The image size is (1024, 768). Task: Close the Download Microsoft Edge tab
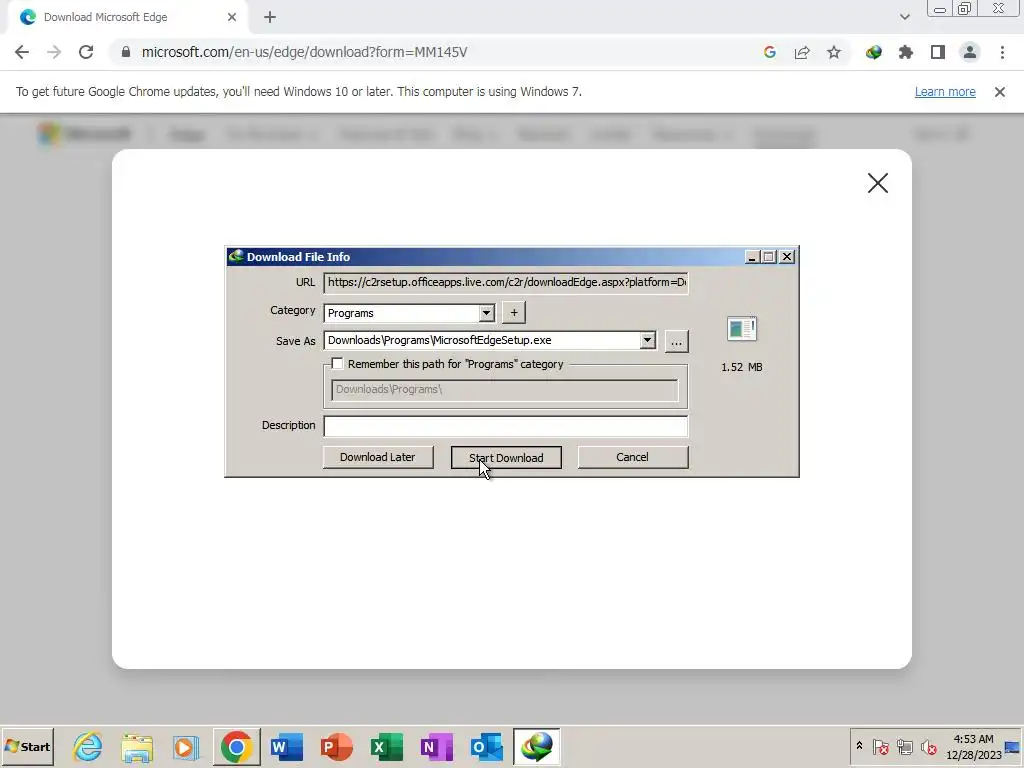click(x=232, y=17)
